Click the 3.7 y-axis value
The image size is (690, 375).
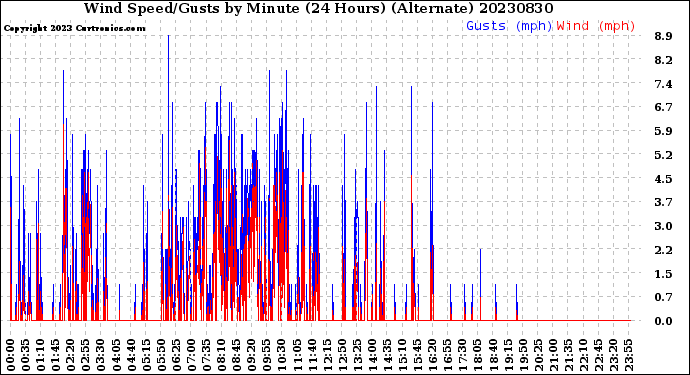coord(663,202)
